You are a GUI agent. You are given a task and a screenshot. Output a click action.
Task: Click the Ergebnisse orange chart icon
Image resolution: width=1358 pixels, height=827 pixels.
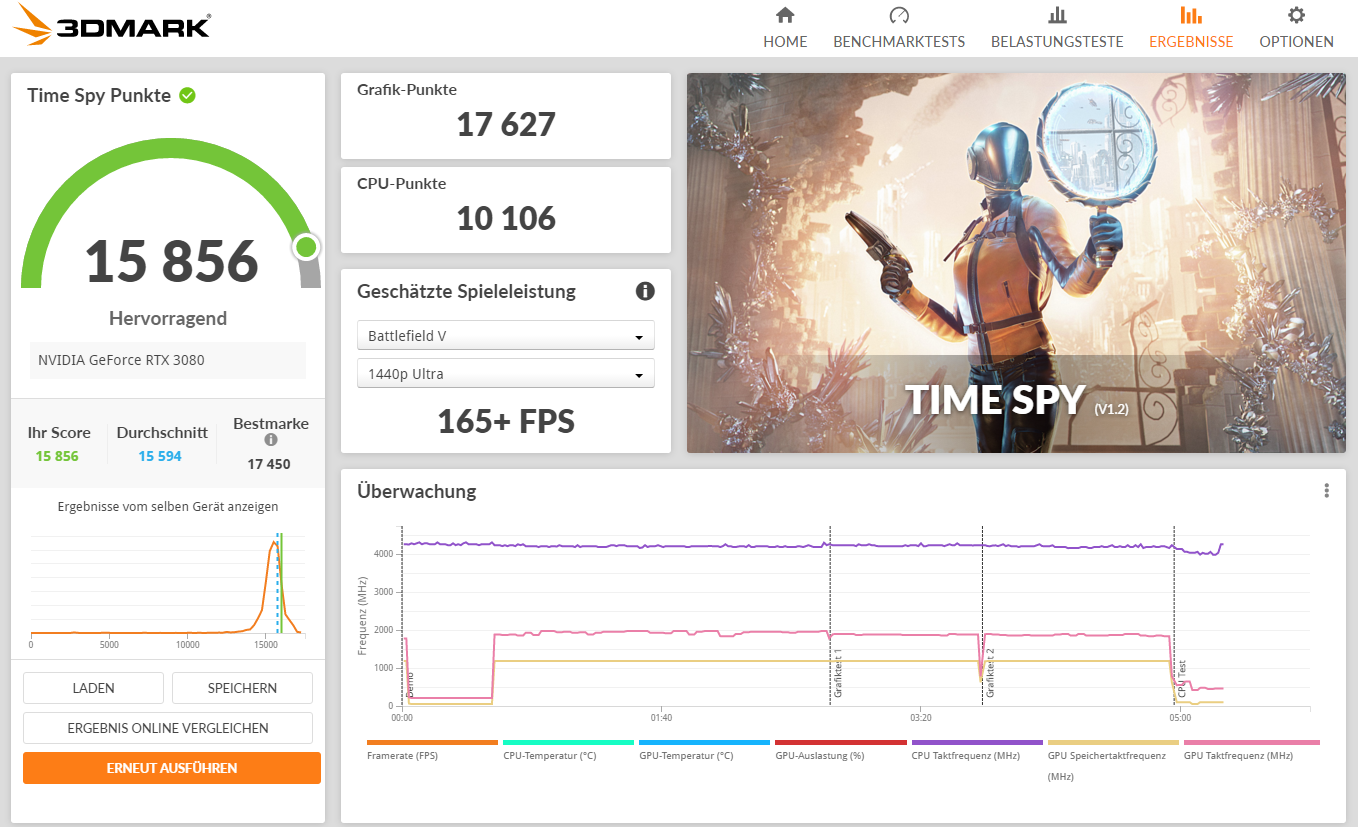click(1191, 15)
